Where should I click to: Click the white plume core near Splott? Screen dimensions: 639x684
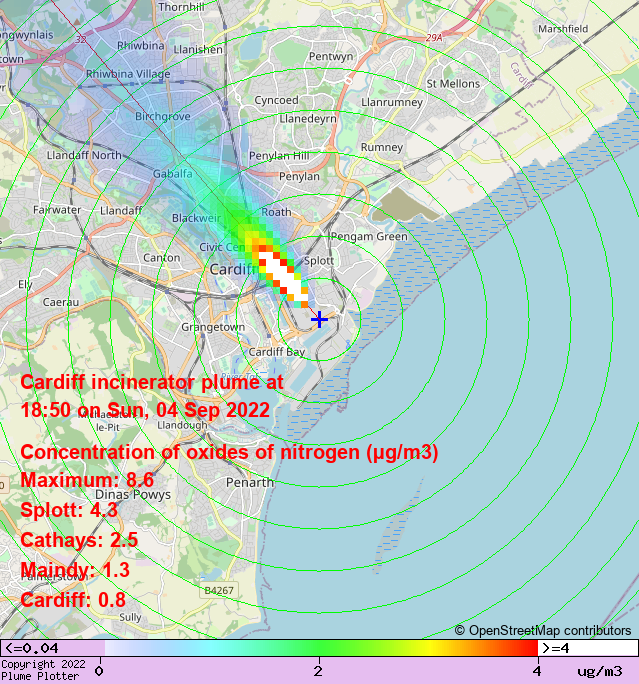click(x=284, y=276)
